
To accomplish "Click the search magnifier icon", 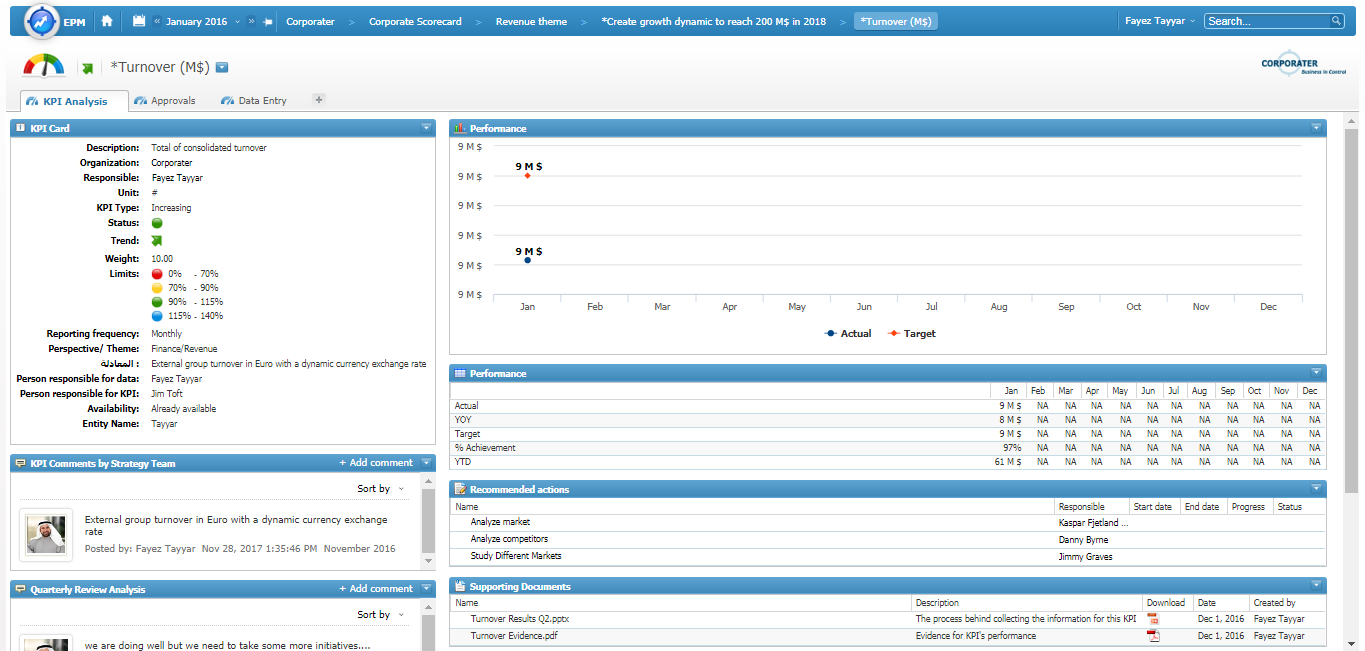I will [1337, 21].
